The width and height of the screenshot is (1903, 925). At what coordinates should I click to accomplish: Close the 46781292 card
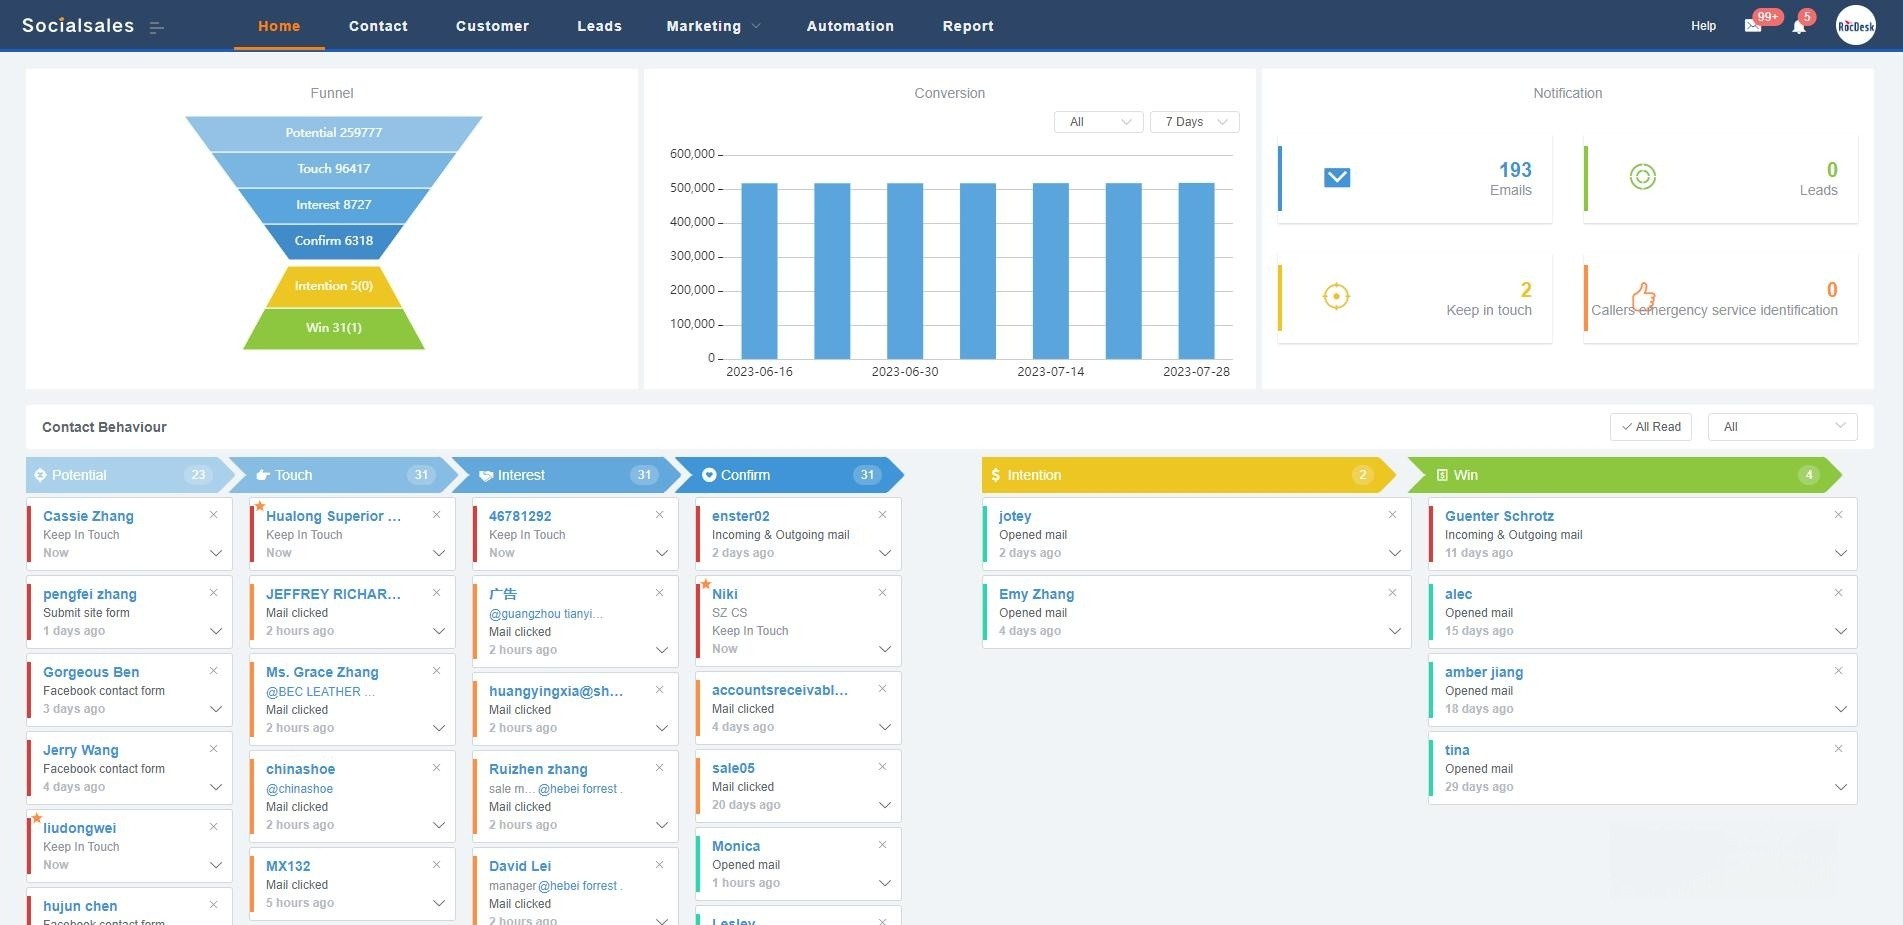tap(660, 515)
